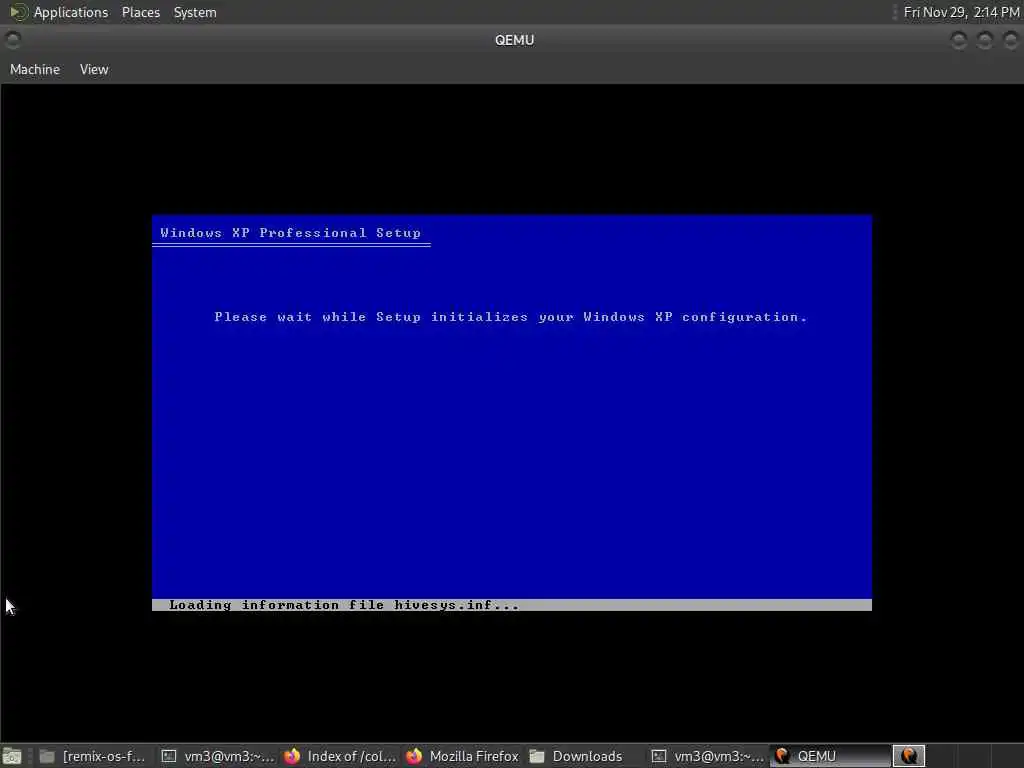Click the clock showing Fri Nov 29, 2:14 PM
The width and height of the screenshot is (1024, 768).
961,12
